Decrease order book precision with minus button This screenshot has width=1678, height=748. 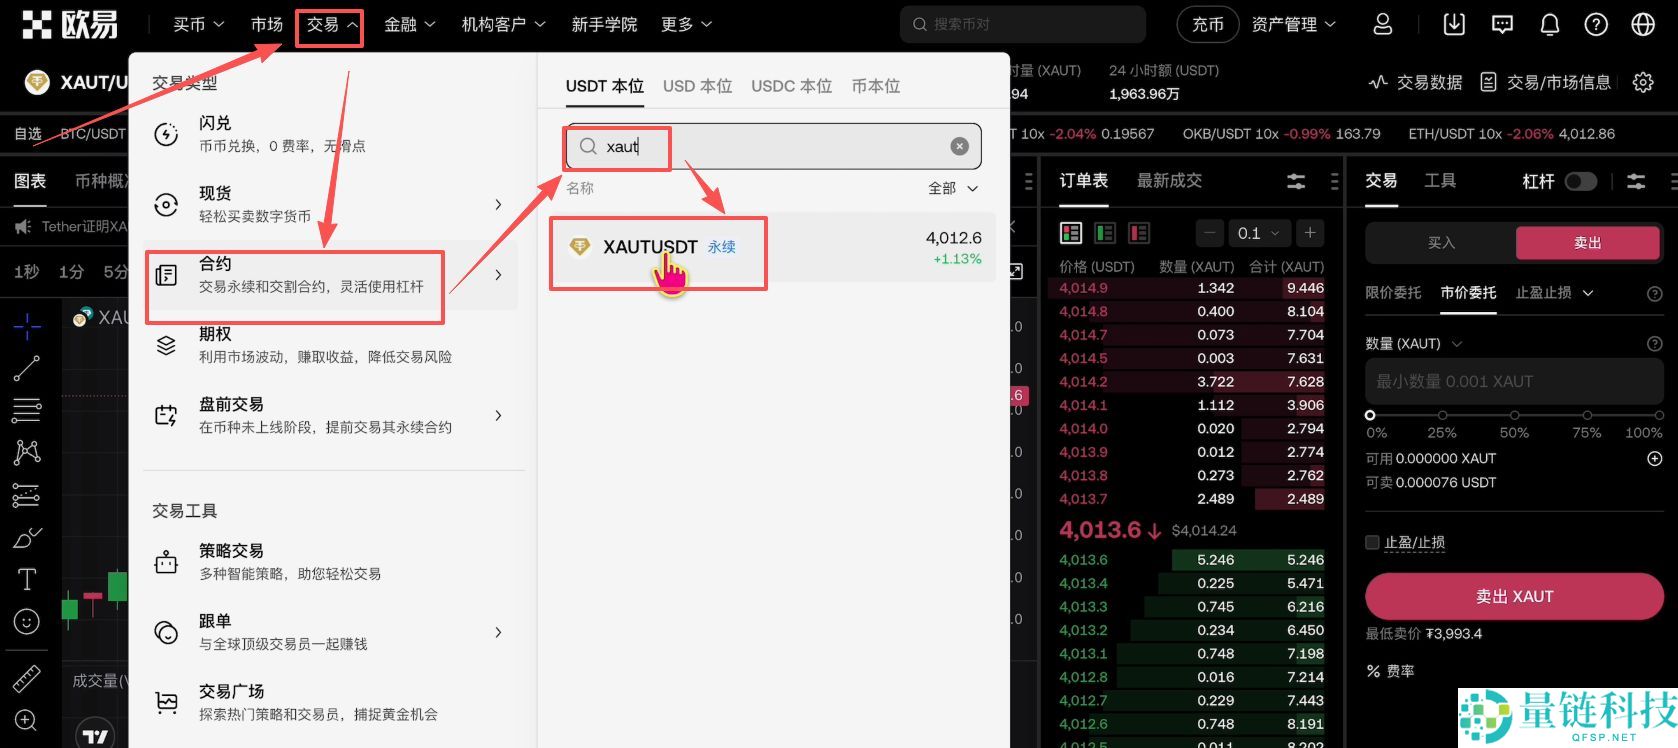point(1209,233)
